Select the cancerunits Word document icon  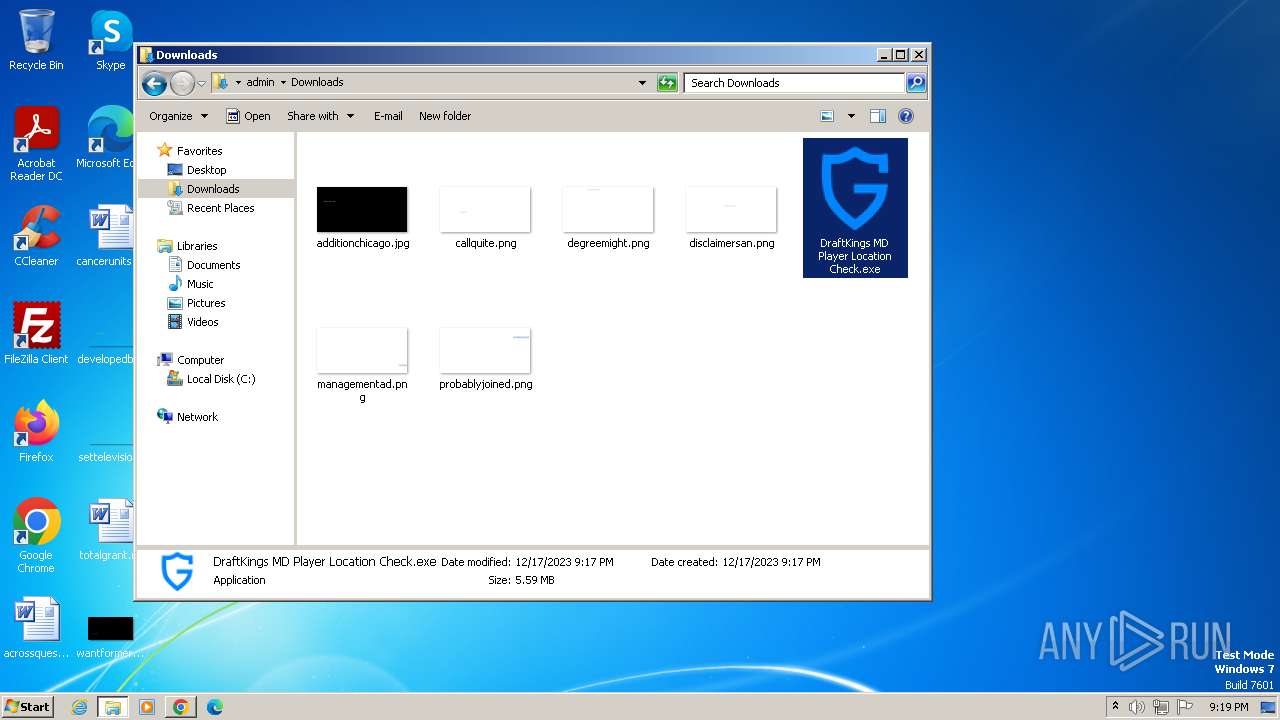click(106, 236)
